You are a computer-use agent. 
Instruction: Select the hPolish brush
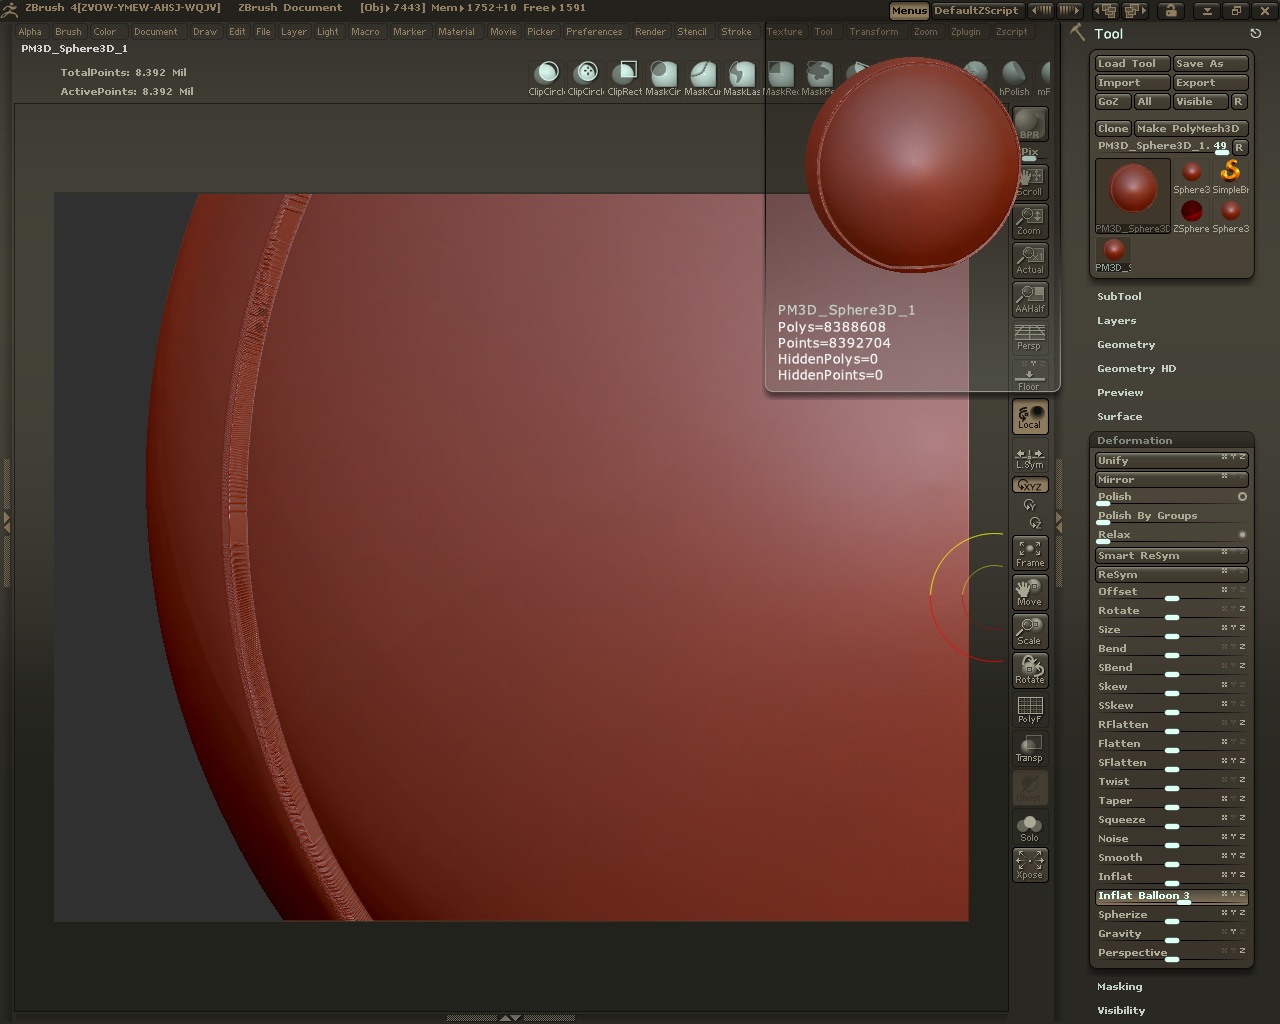tap(1014, 78)
